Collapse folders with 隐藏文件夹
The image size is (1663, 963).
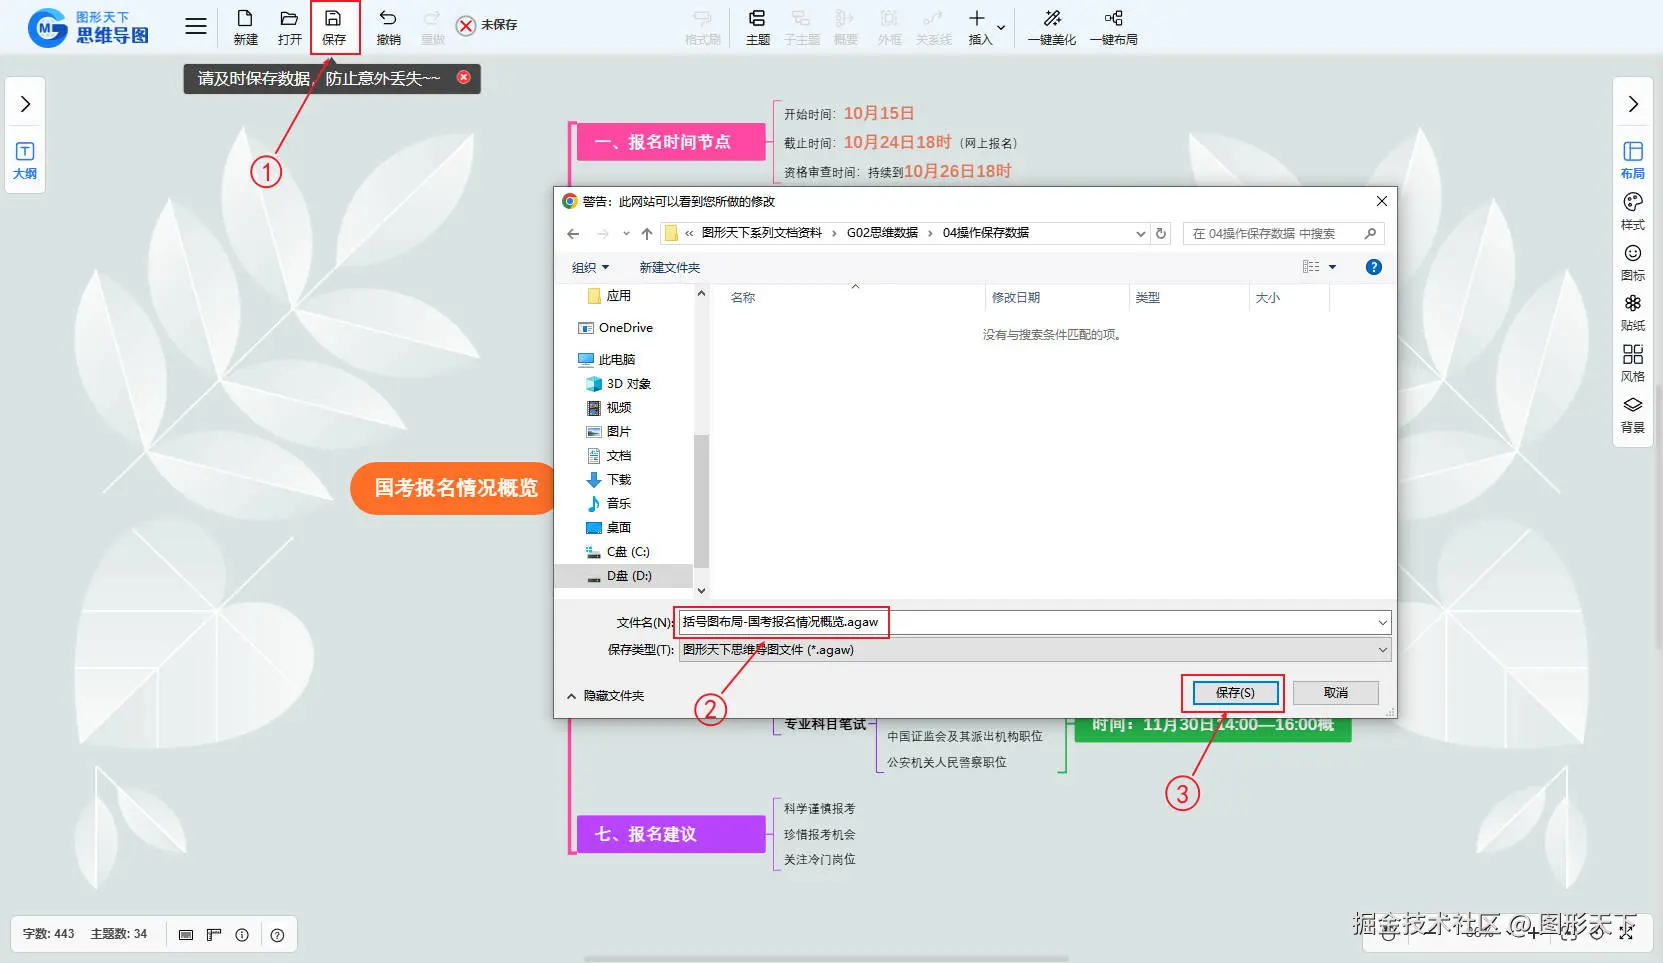(606, 696)
